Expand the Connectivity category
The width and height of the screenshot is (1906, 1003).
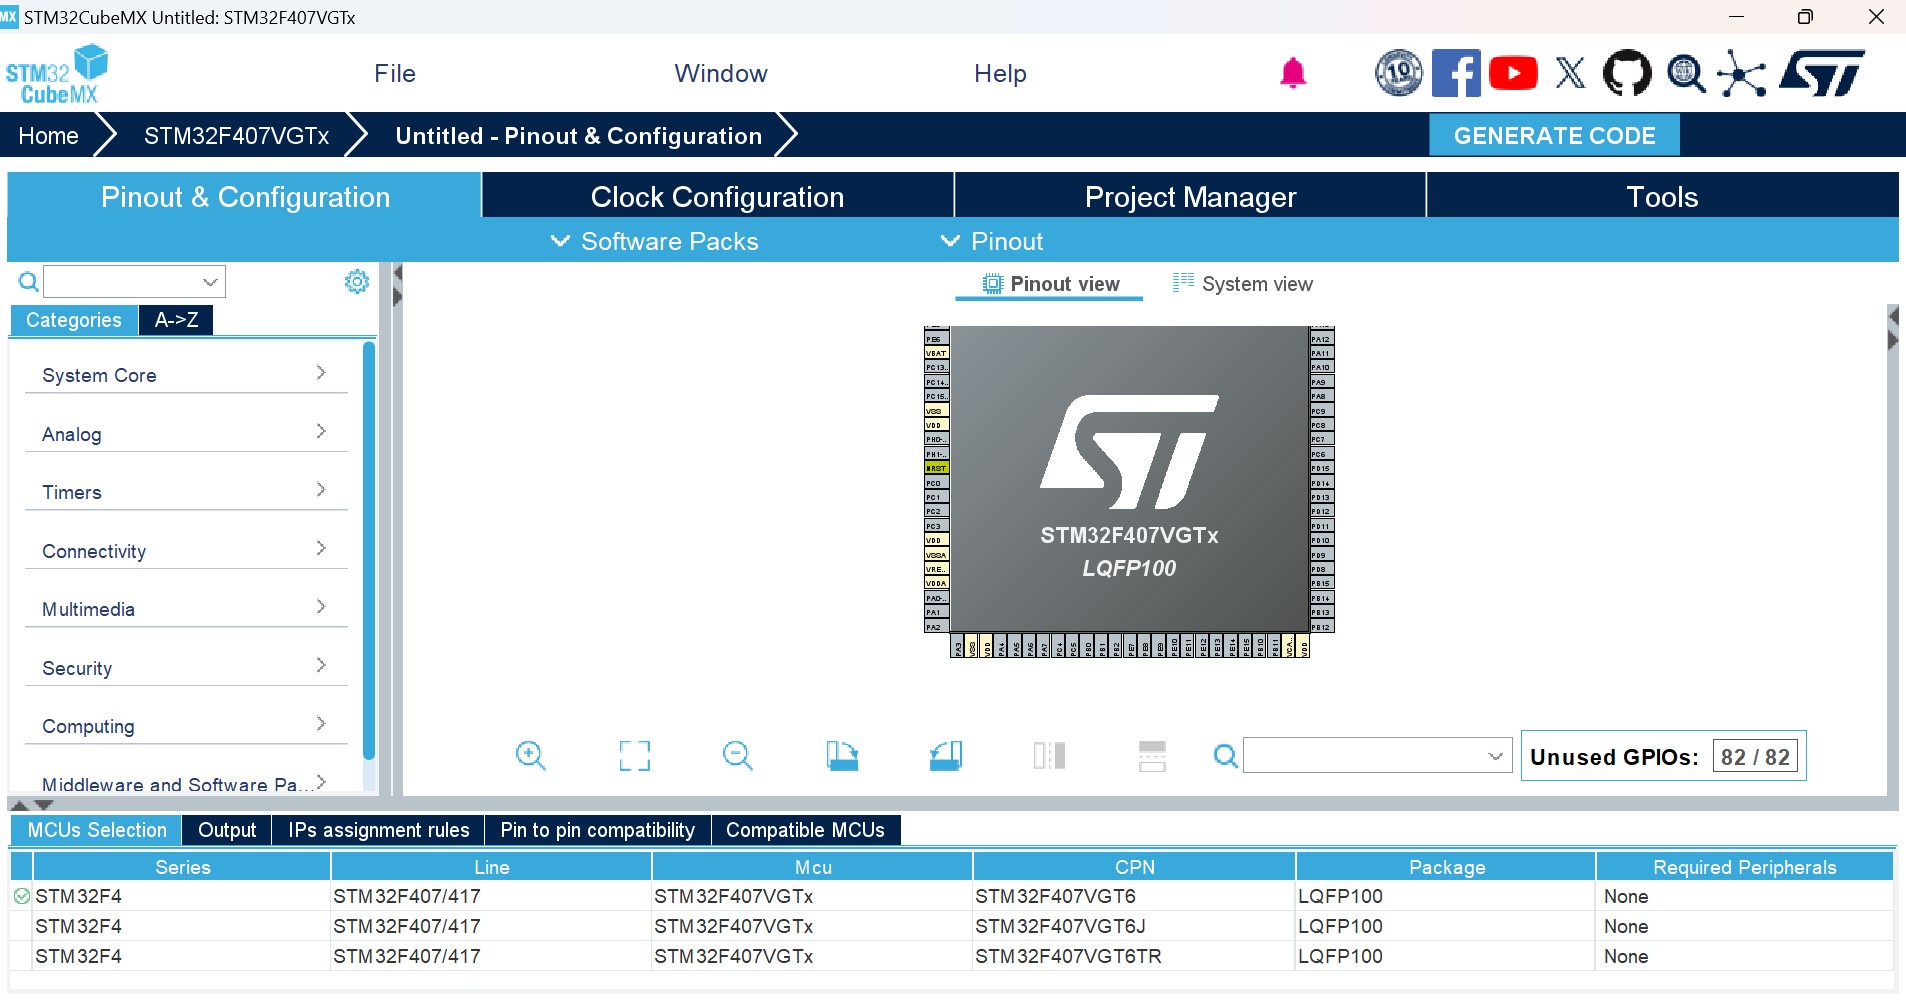click(185, 550)
